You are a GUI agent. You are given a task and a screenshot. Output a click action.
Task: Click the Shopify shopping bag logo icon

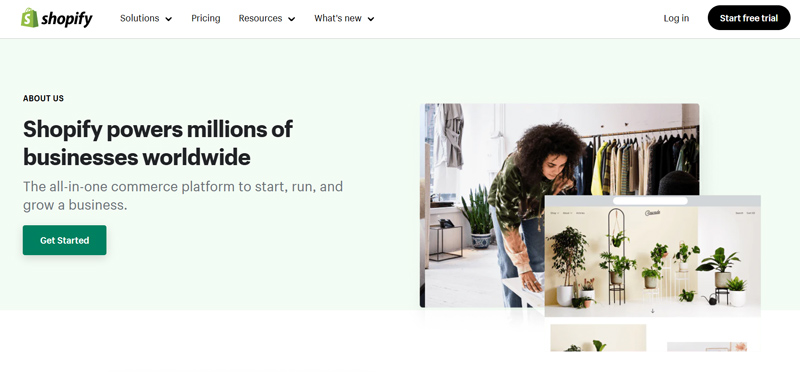29,18
